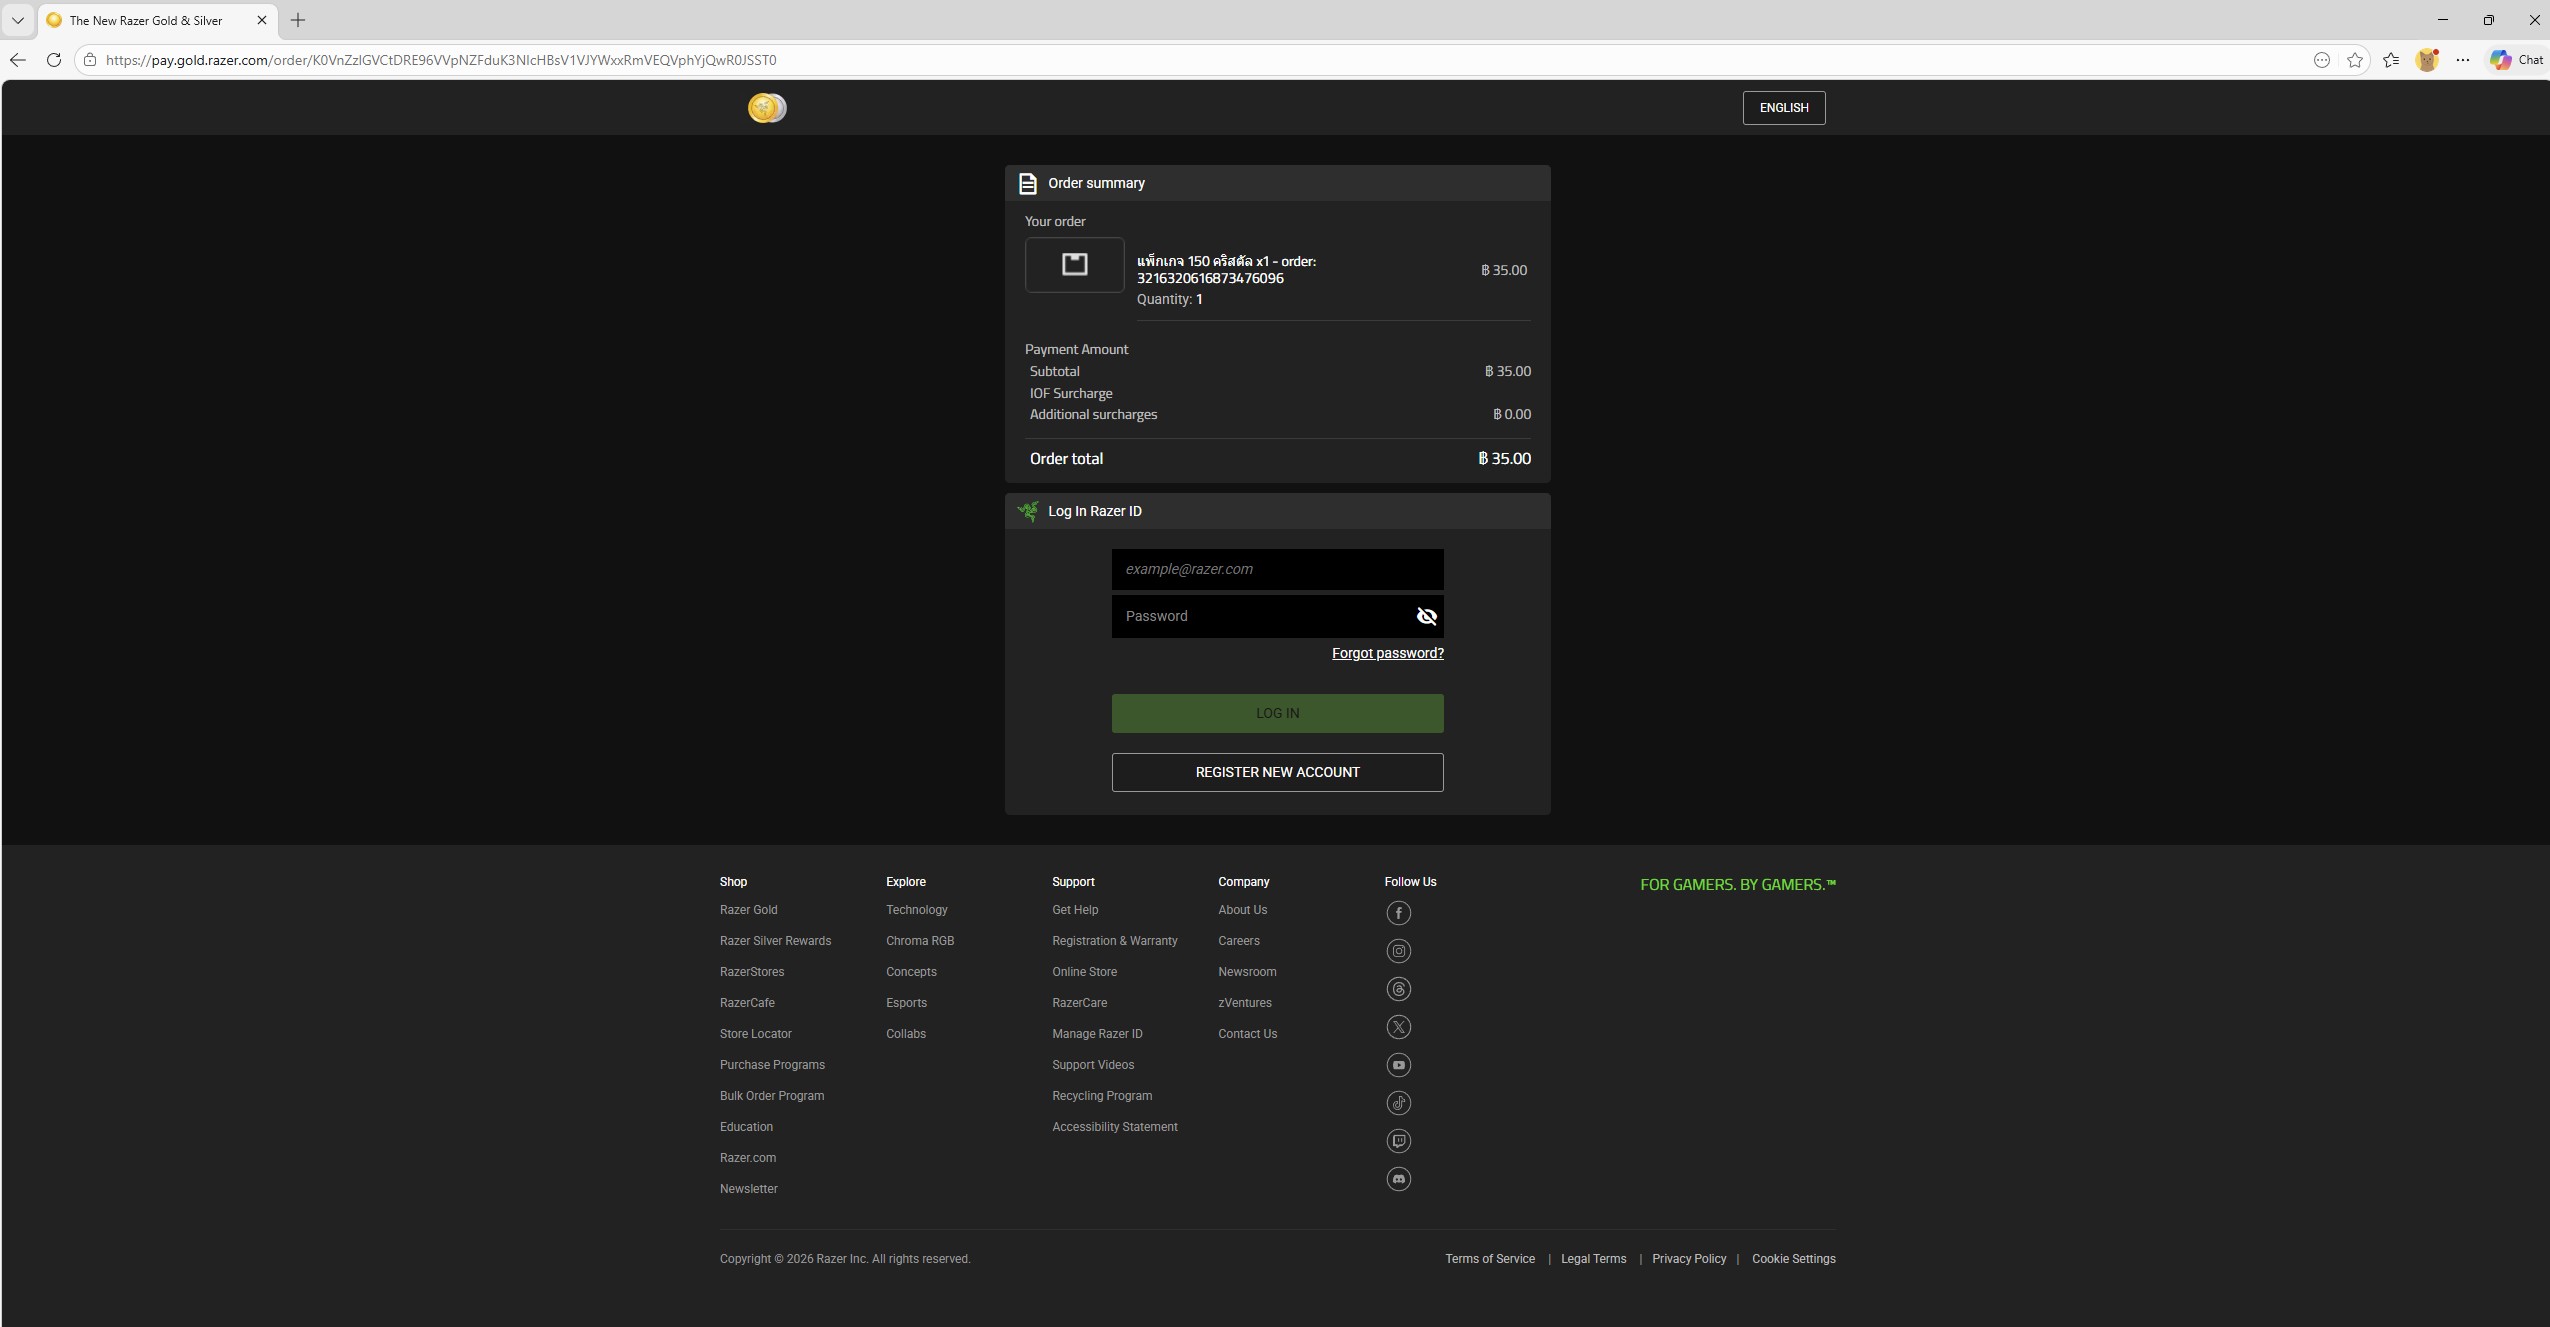Open Purchase Programs footer link
The image size is (2550, 1327).
point(772,1065)
